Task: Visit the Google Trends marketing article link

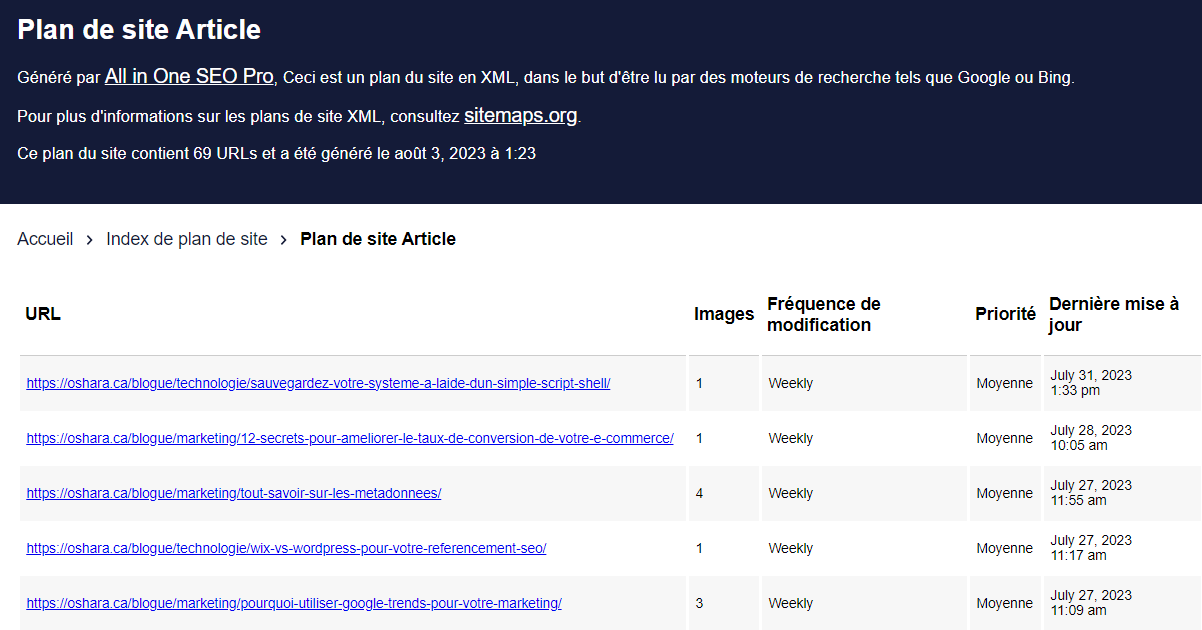Action: 293,603
